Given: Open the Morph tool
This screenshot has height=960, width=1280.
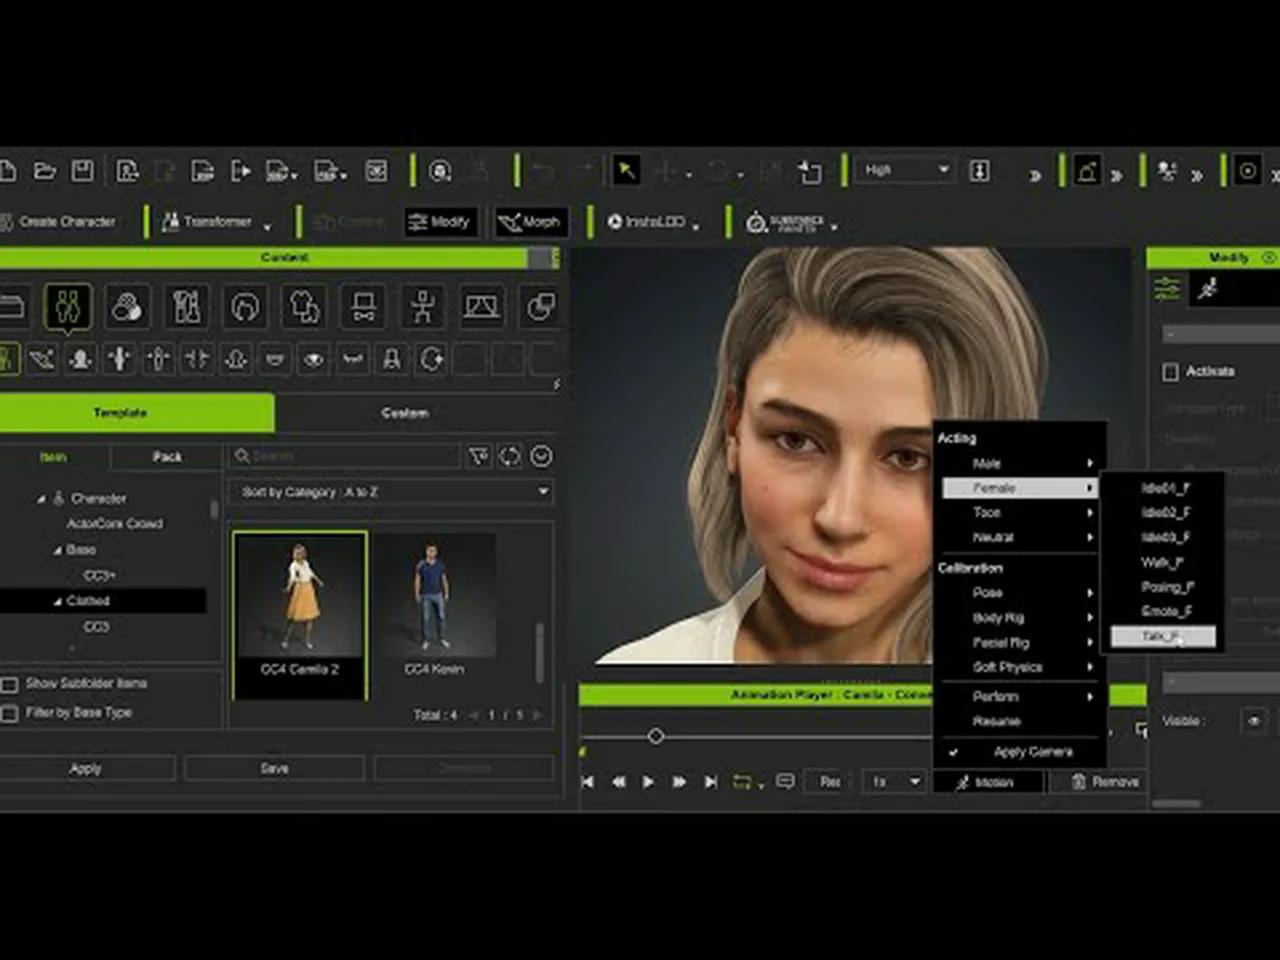Looking at the screenshot, I should click(x=529, y=222).
